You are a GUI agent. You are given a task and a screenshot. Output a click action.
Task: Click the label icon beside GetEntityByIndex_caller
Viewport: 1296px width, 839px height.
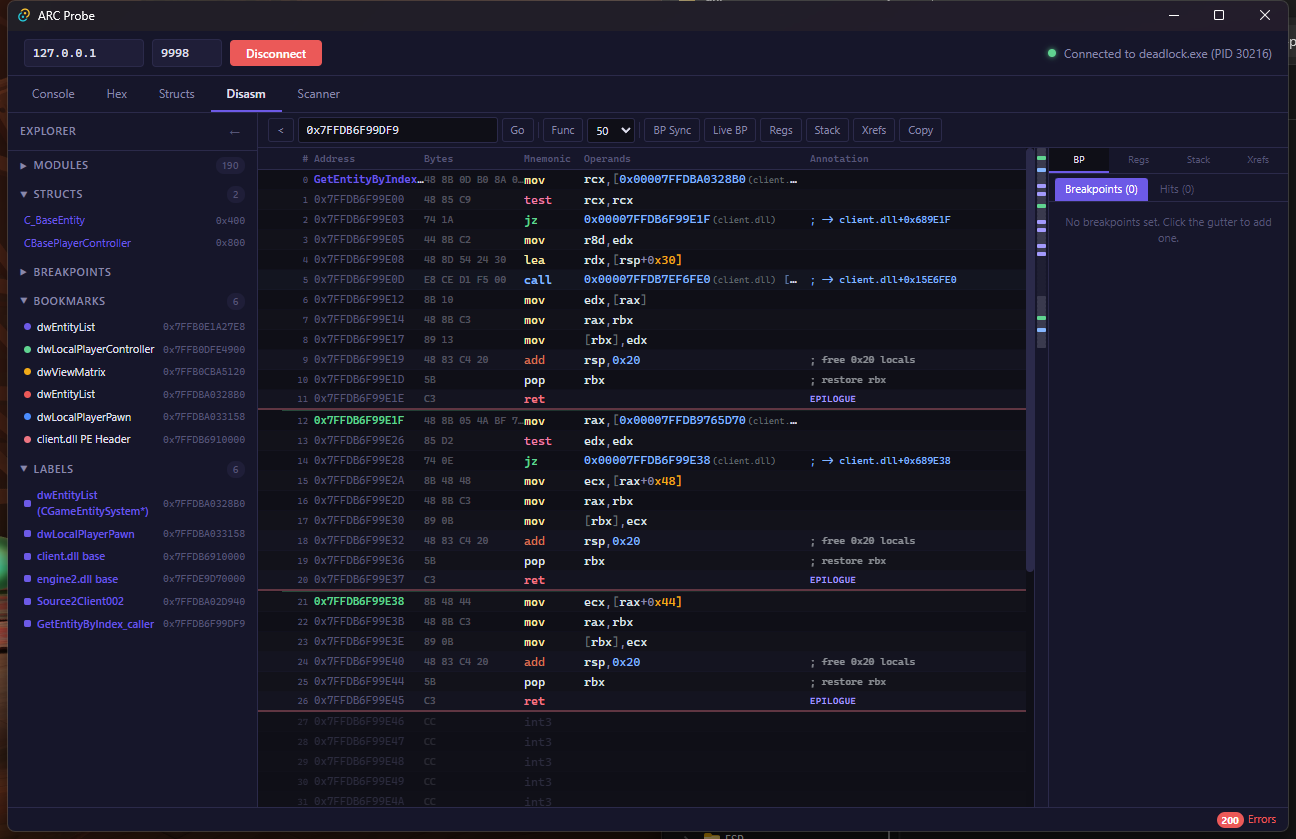(27, 624)
